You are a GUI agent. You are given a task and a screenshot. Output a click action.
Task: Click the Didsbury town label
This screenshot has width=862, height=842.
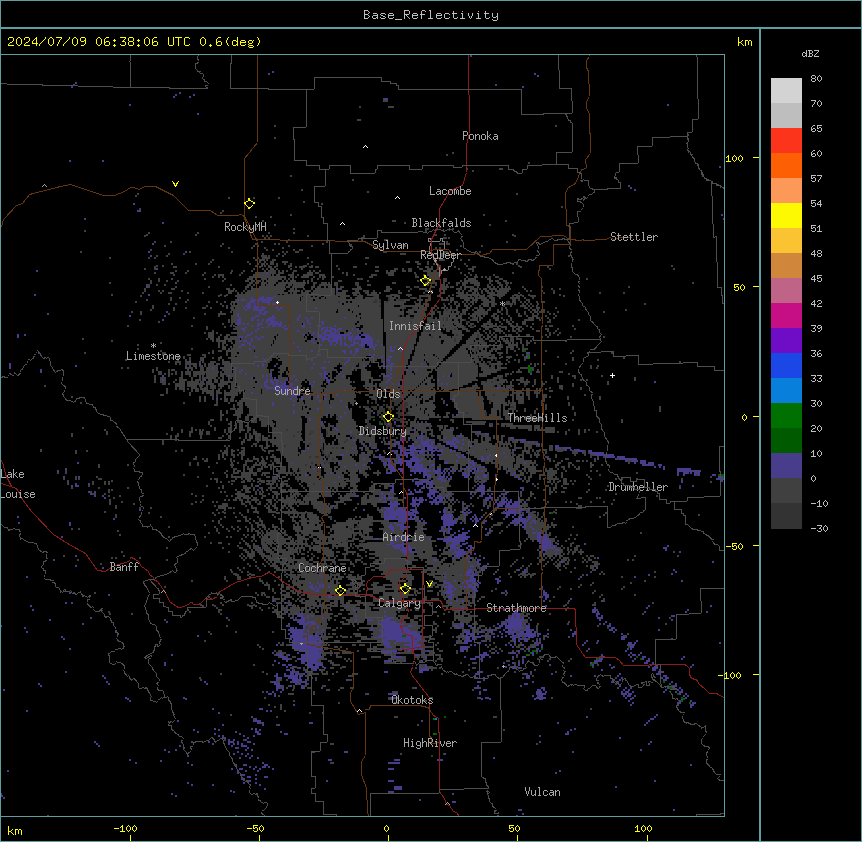point(382,431)
